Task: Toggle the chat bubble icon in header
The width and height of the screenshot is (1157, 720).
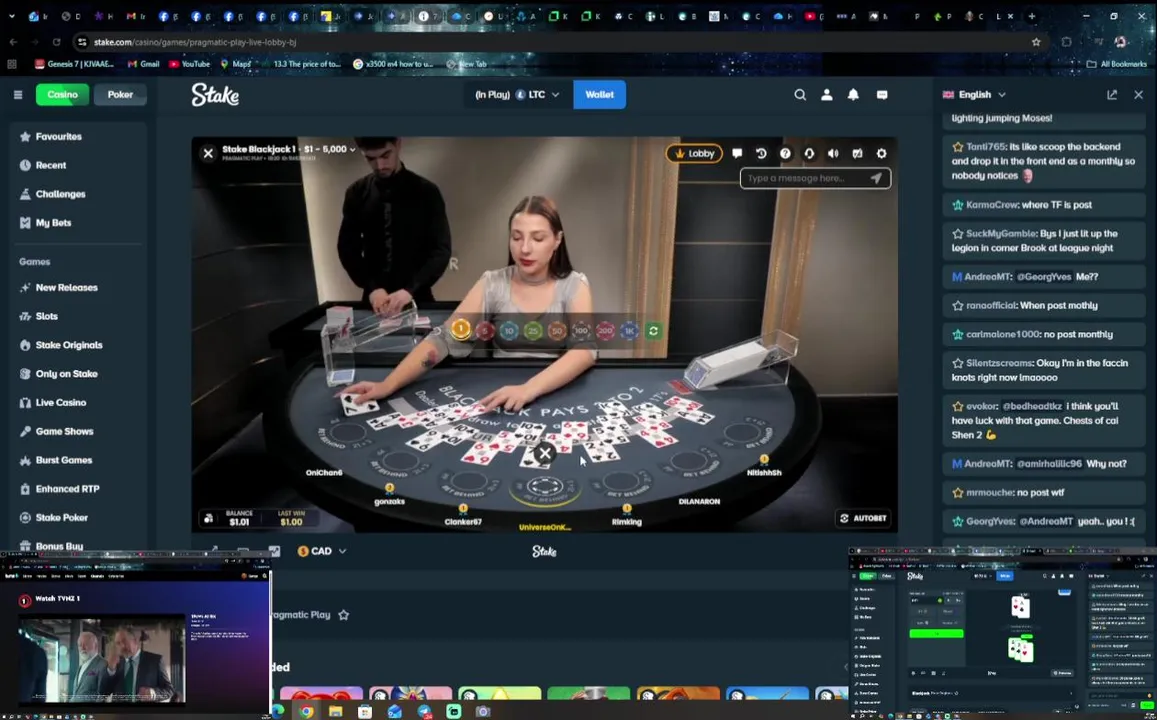Action: tap(882, 94)
